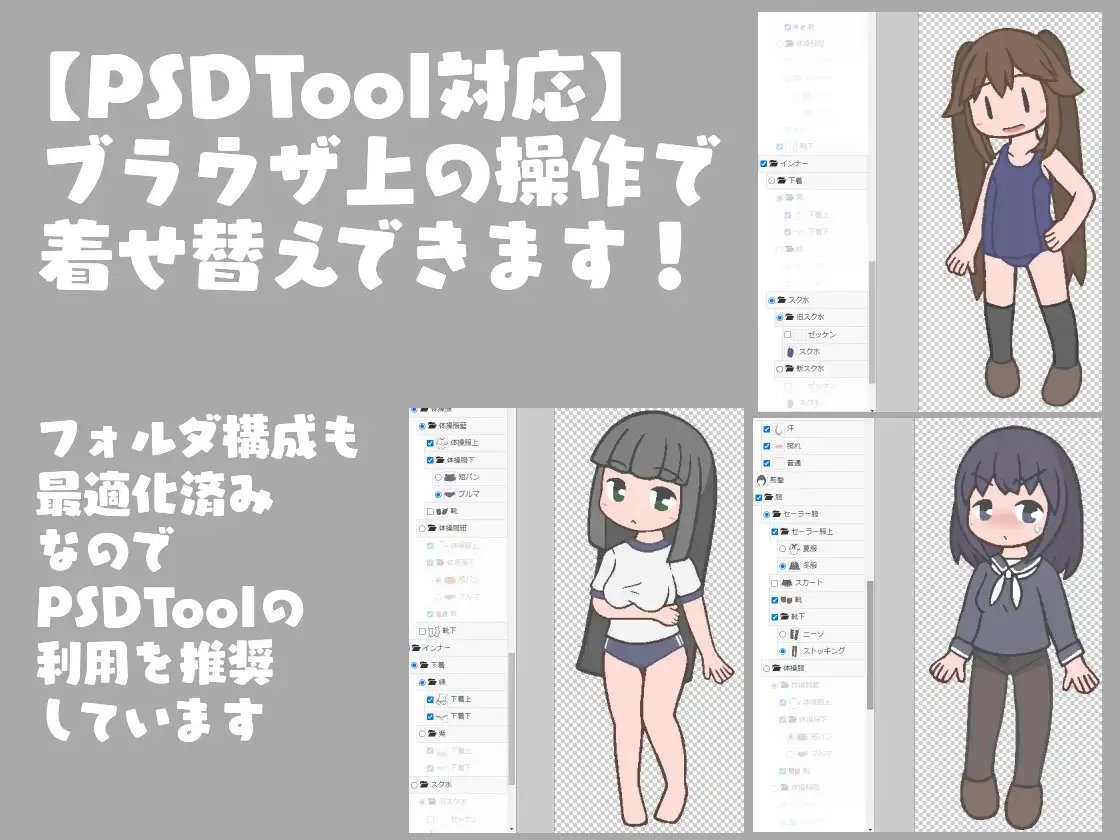The height and width of the screenshot is (840, 1120).
Task: Click the 照れ blush layer icon
Action: point(779,446)
